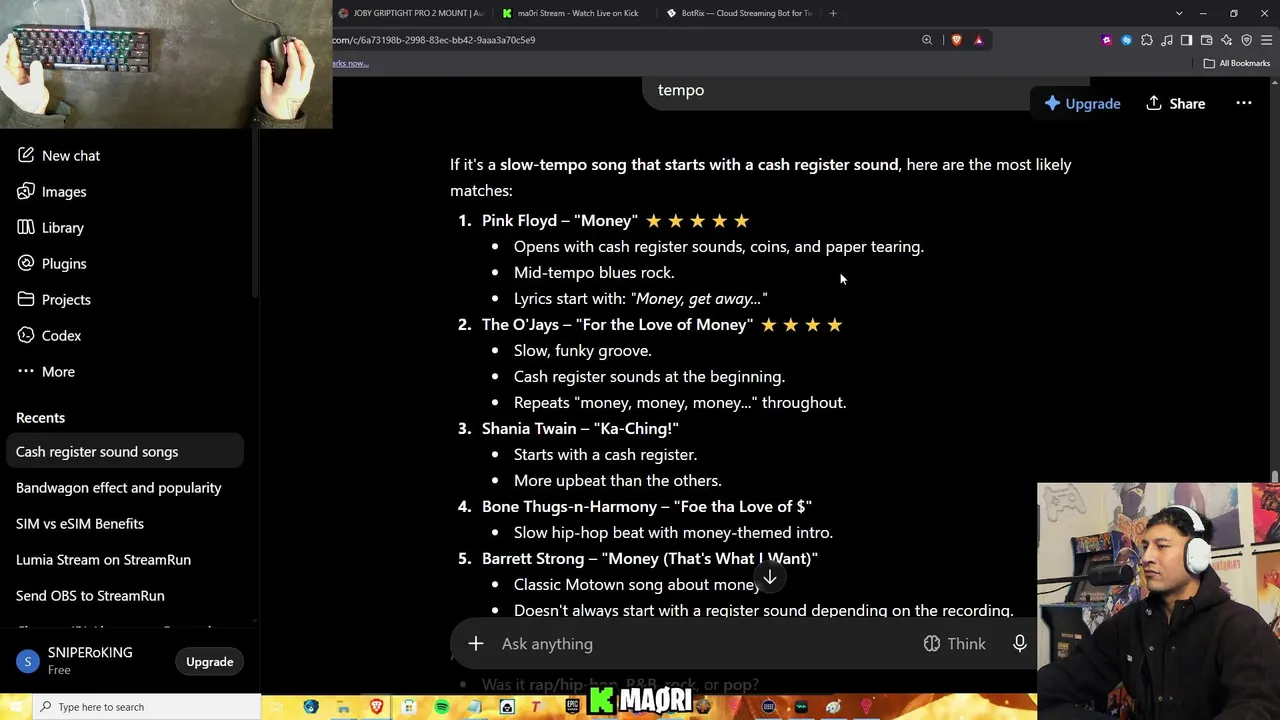Screen dimensions: 1280x720
Task: Open the tab search dropdown chevron
Action: [1179, 13]
